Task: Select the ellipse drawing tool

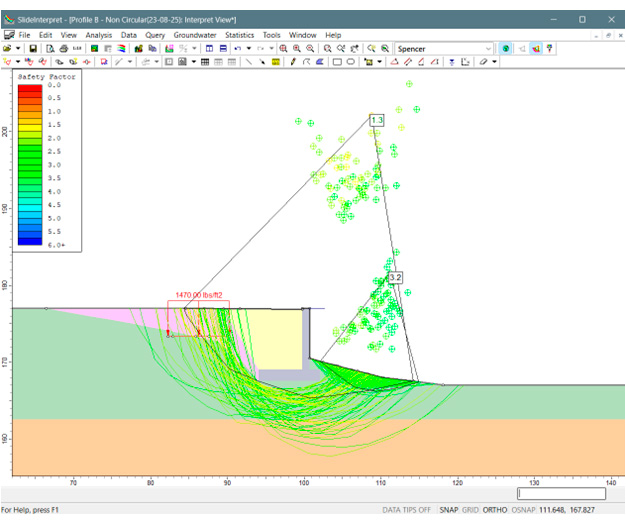Action: 351,62
